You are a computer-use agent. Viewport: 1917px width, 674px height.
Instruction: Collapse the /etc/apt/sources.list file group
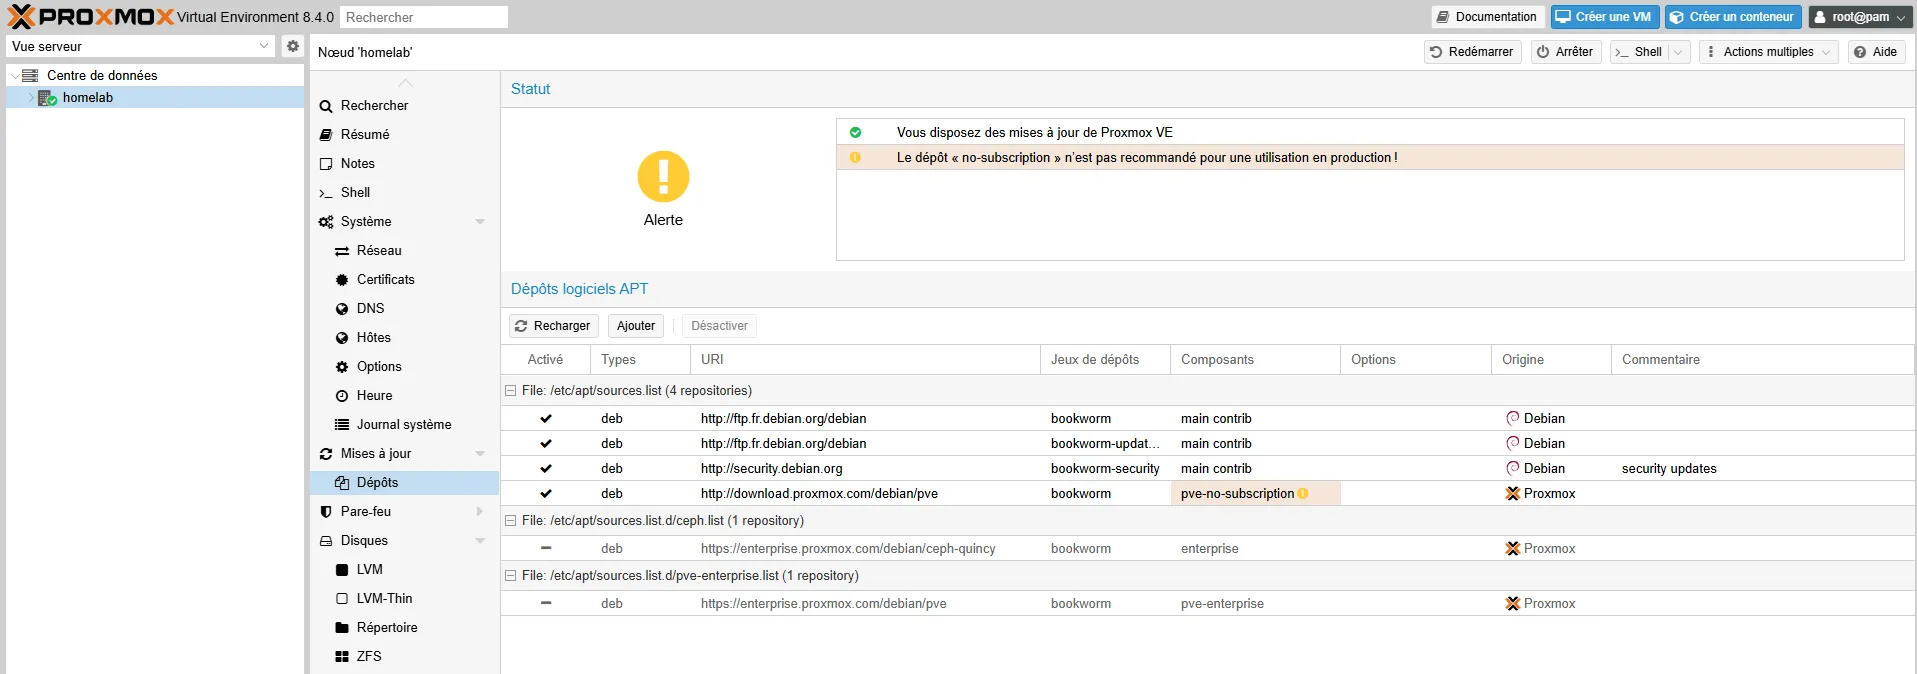tap(511, 391)
